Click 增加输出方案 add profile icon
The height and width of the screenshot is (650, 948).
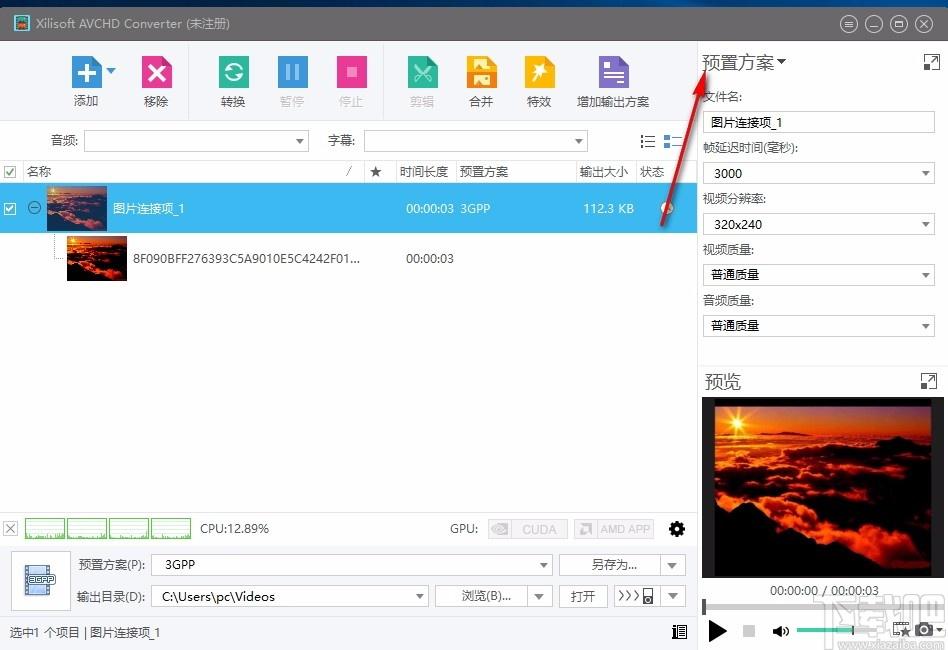[x=614, y=73]
